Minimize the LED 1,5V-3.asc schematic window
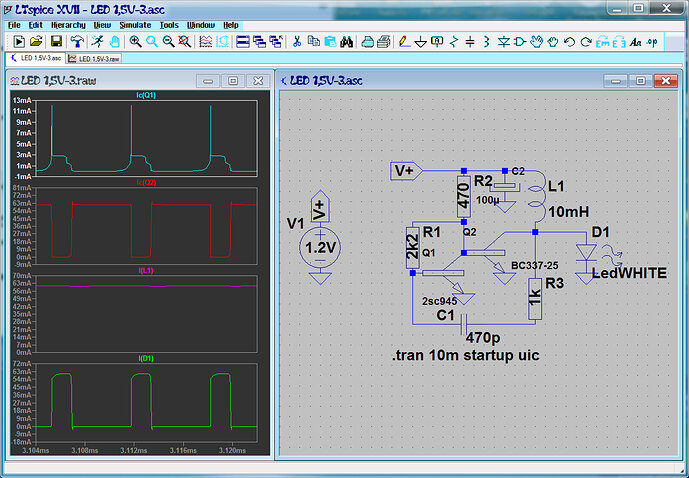Viewport: 689px width, 478px height. 616,81
